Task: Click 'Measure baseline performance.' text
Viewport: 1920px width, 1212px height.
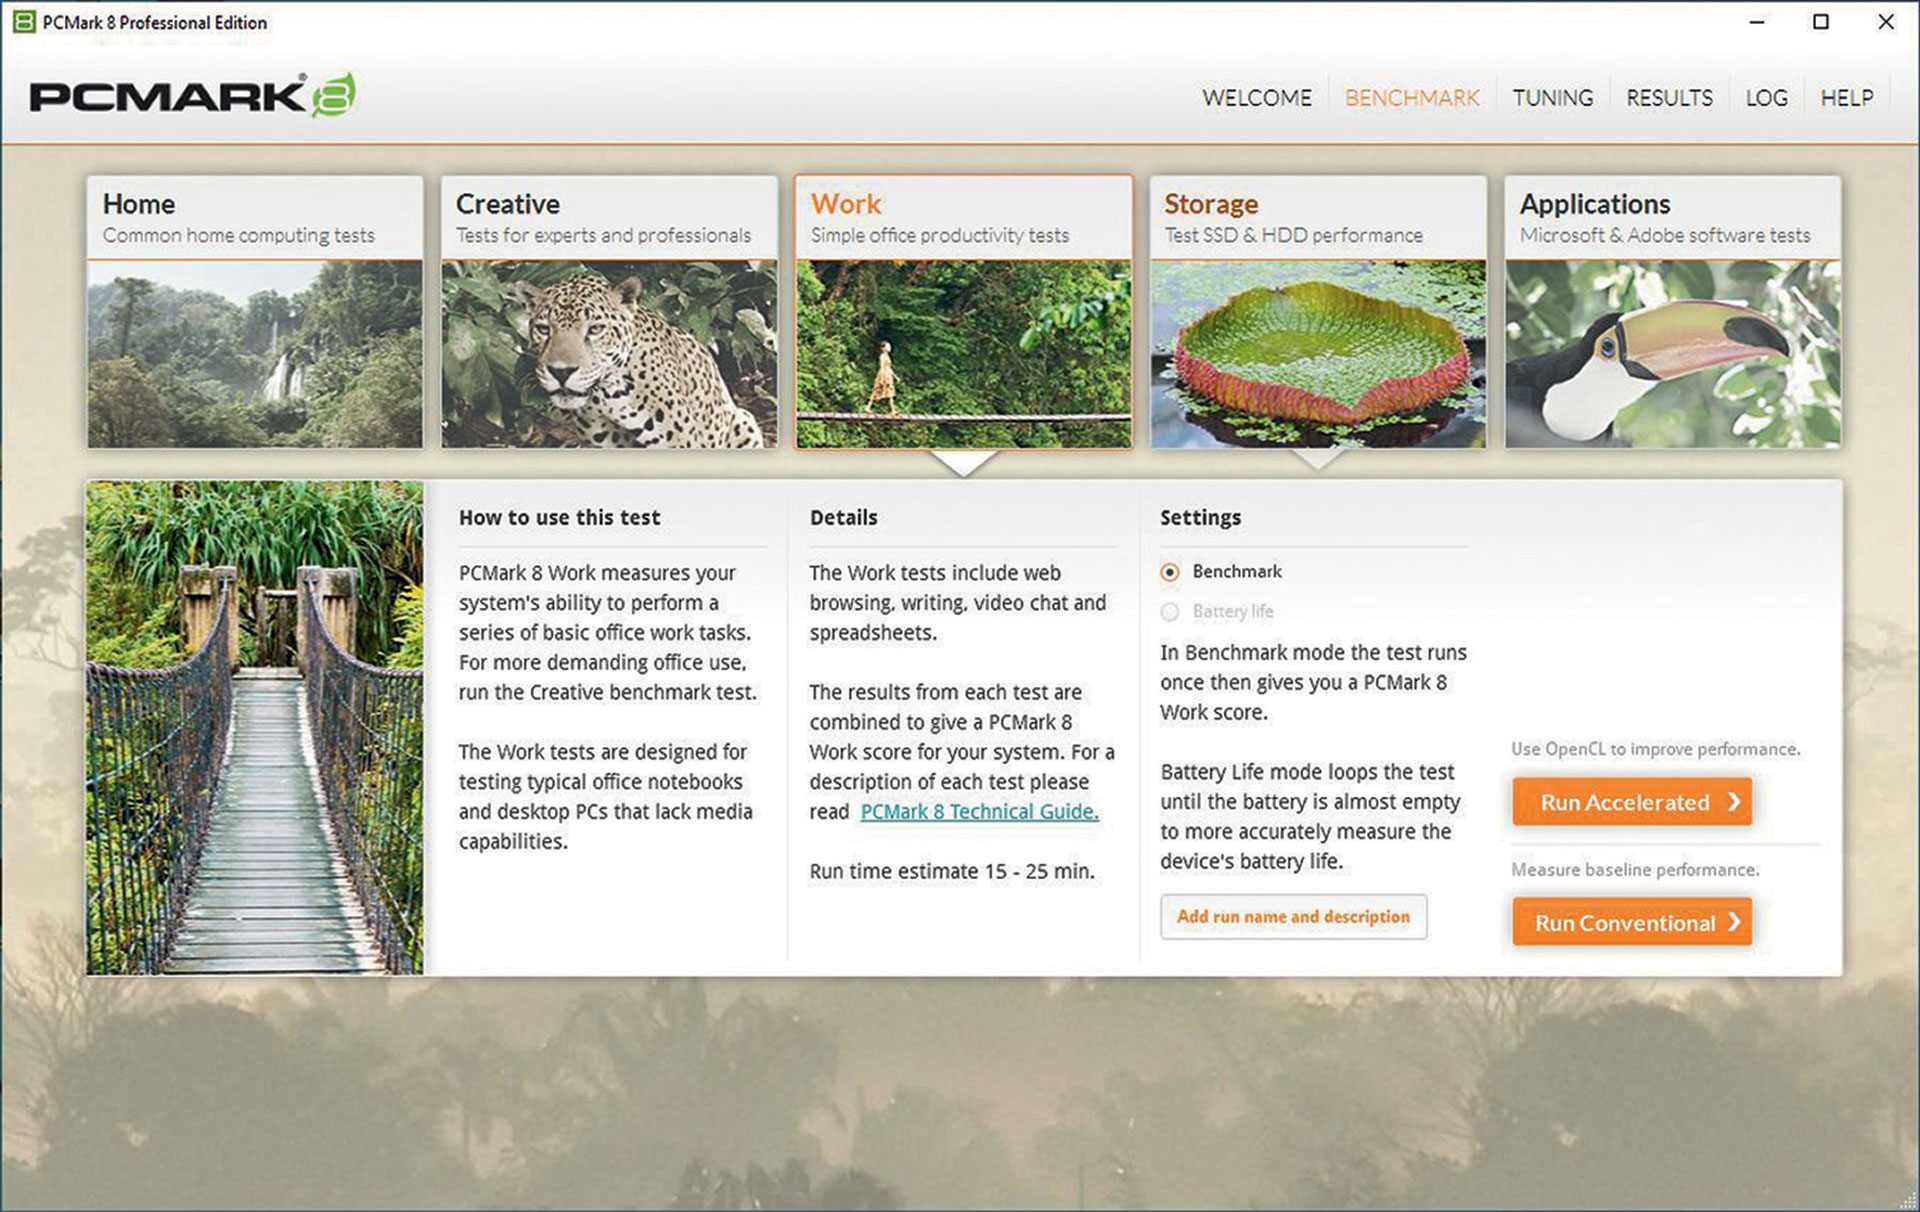Action: click(1635, 870)
